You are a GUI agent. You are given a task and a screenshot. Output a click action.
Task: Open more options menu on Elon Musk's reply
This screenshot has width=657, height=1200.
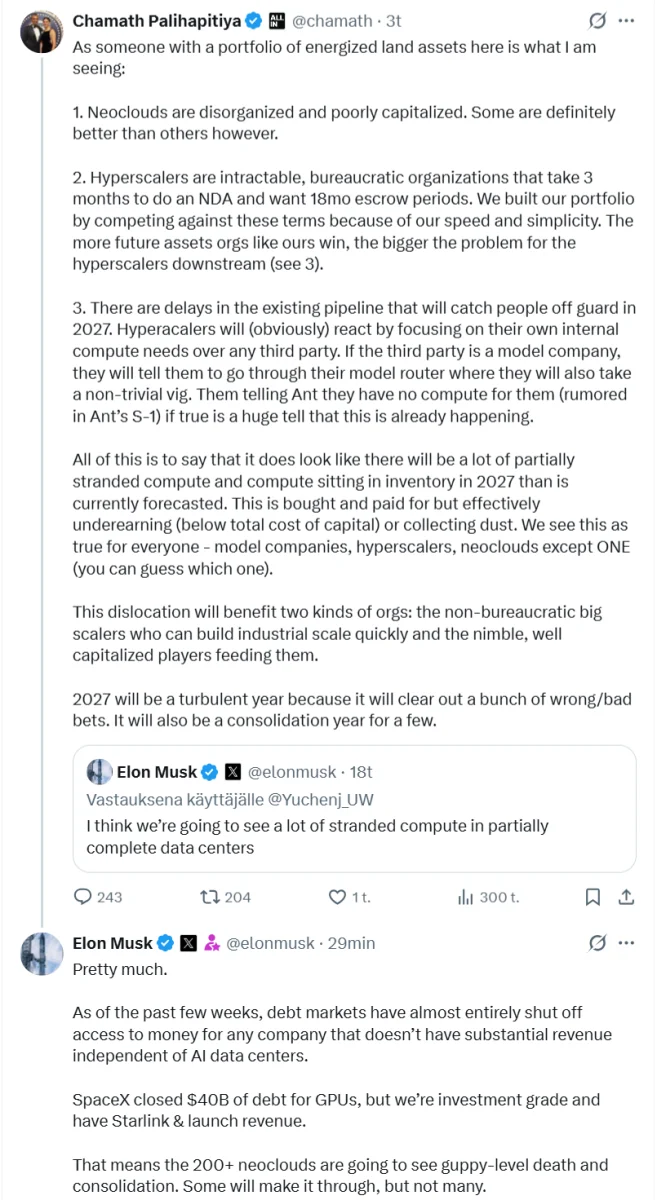coord(627,943)
